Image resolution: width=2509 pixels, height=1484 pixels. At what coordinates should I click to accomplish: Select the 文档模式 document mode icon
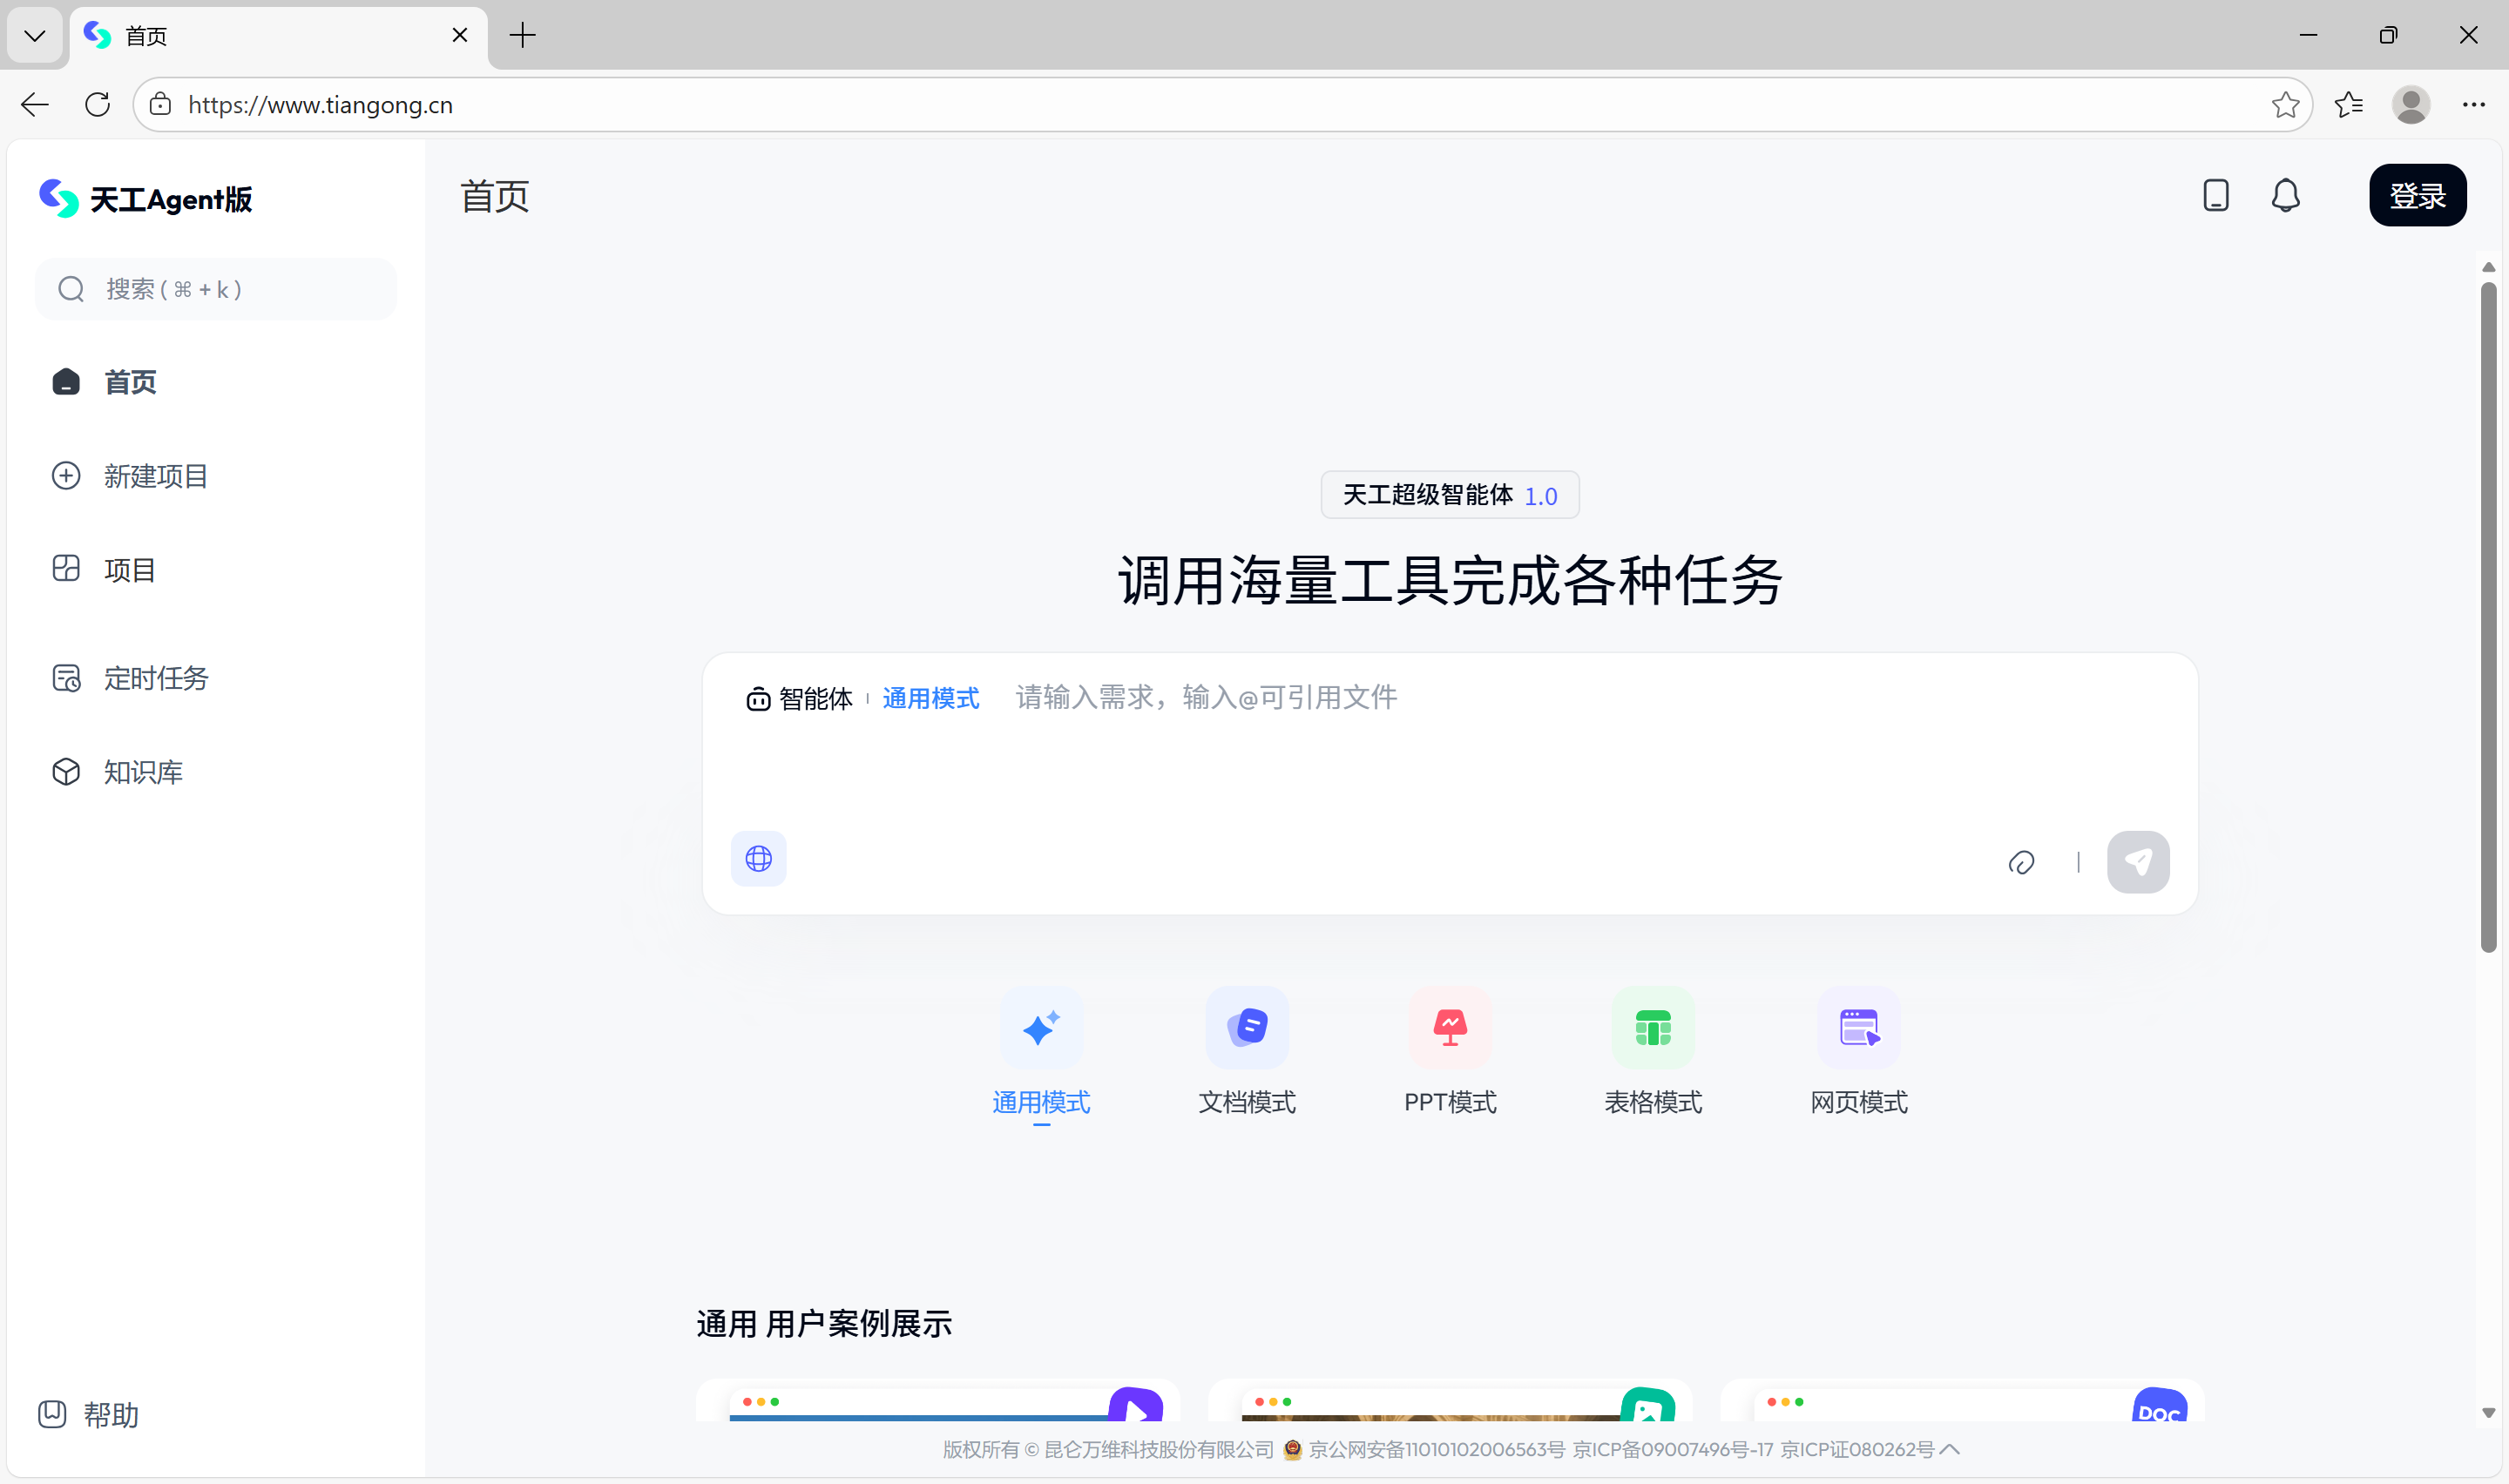(x=1246, y=1028)
